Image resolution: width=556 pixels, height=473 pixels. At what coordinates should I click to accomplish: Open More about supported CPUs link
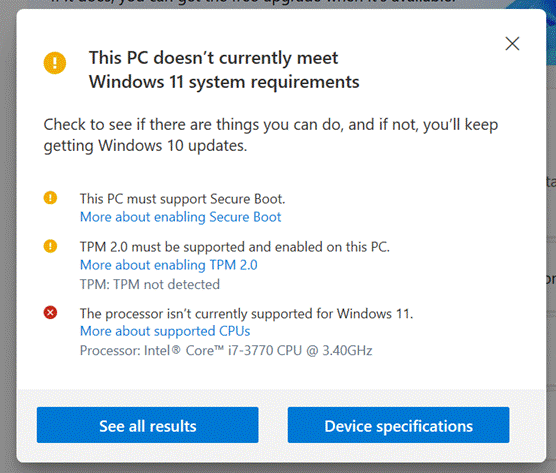pos(165,331)
